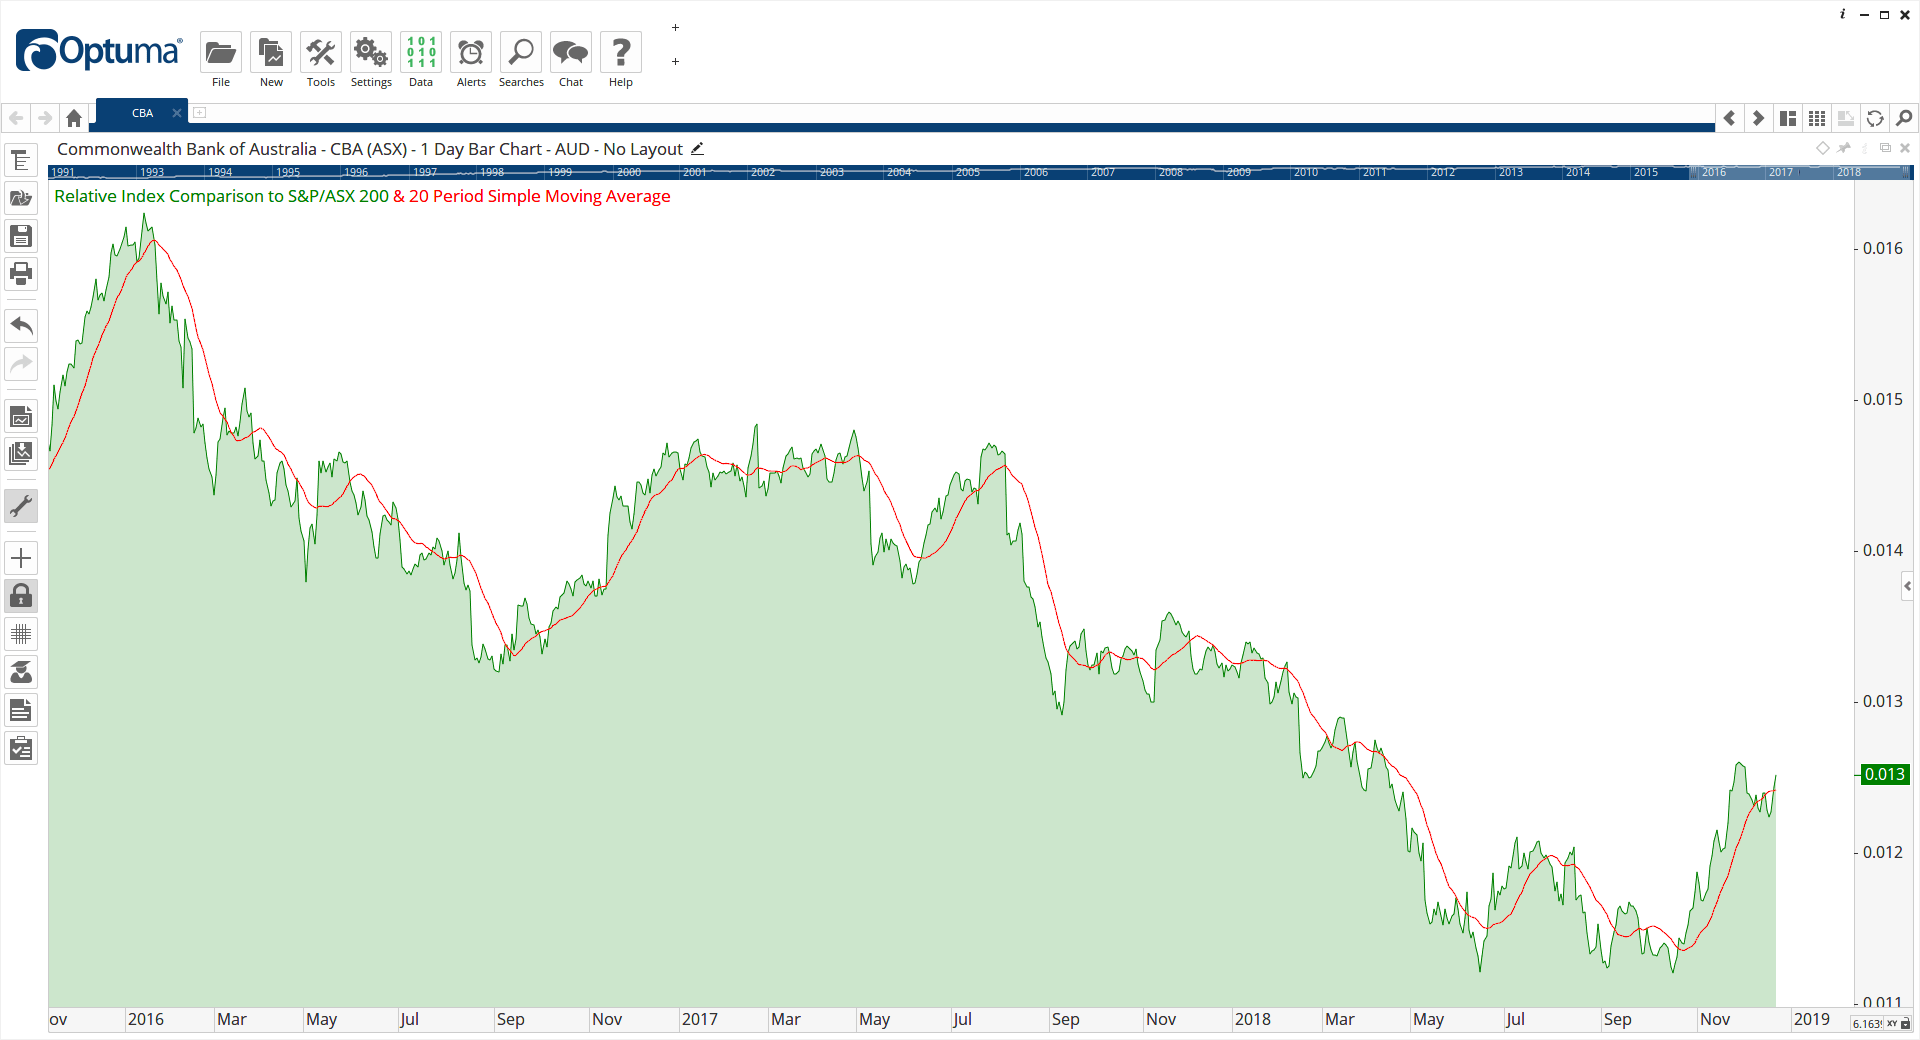Click the XY scale button bottom right
Image resolution: width=1920 pixels, height=1040 pixels.
[x=1892, y=1024]
